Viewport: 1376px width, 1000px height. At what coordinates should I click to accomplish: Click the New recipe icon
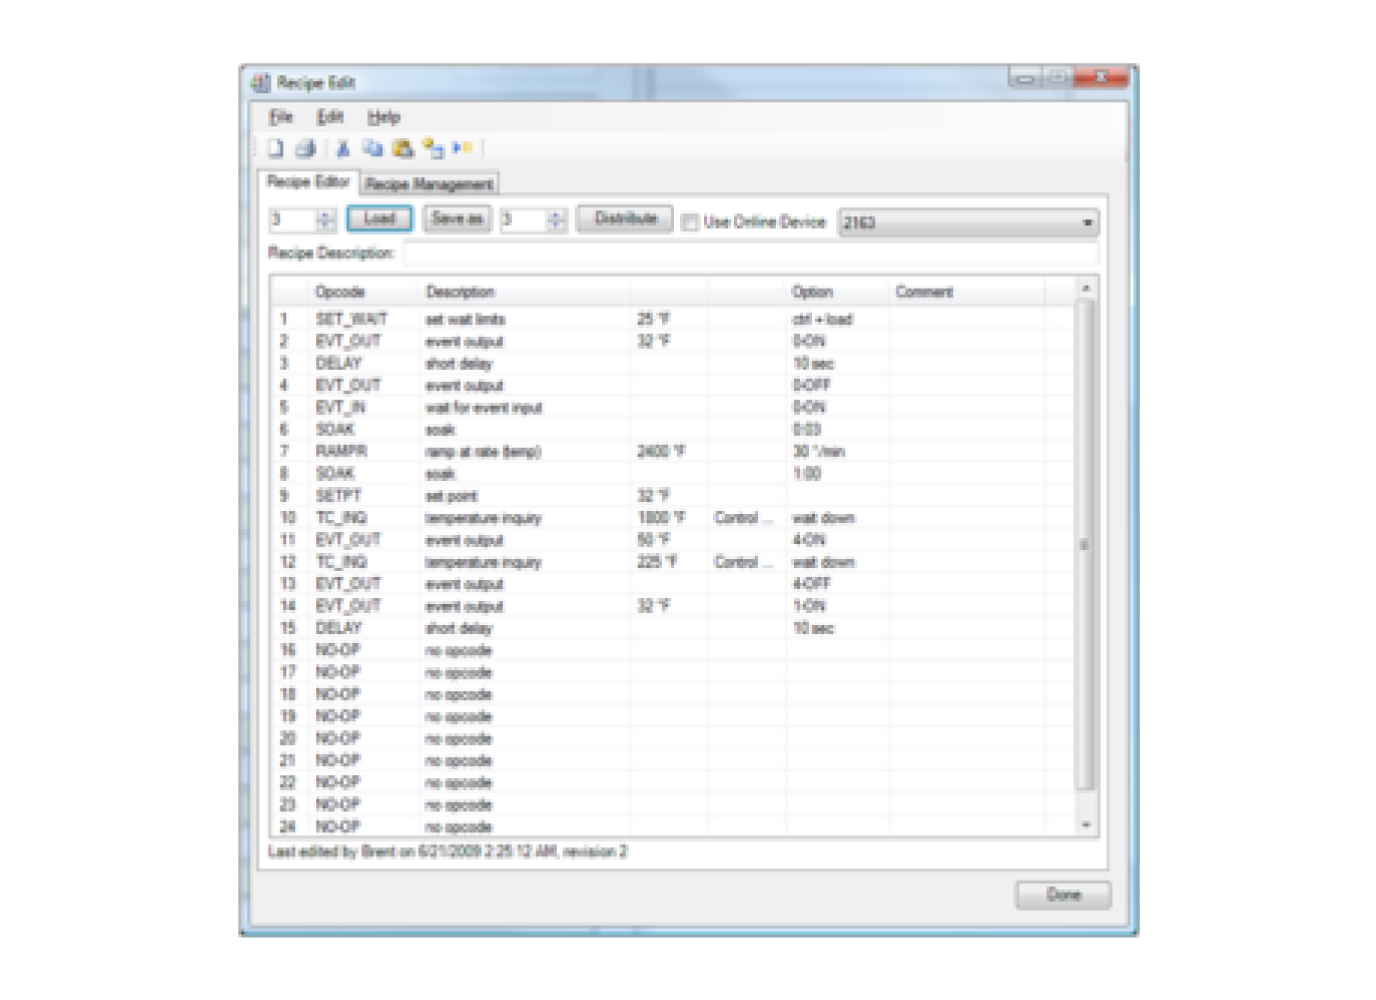[275, 148]
